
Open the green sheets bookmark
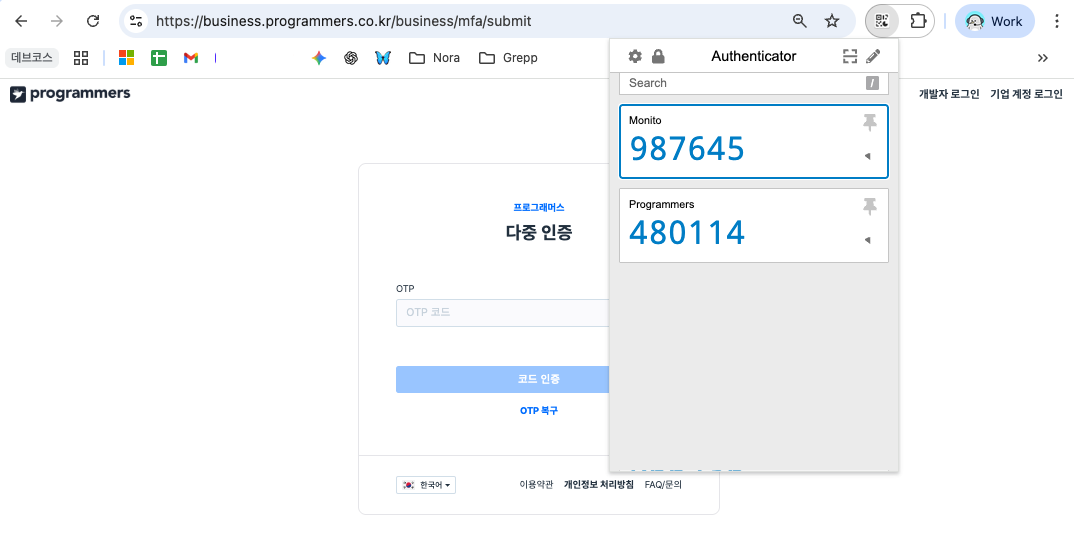pyautogui.click(x=159, y=58)
